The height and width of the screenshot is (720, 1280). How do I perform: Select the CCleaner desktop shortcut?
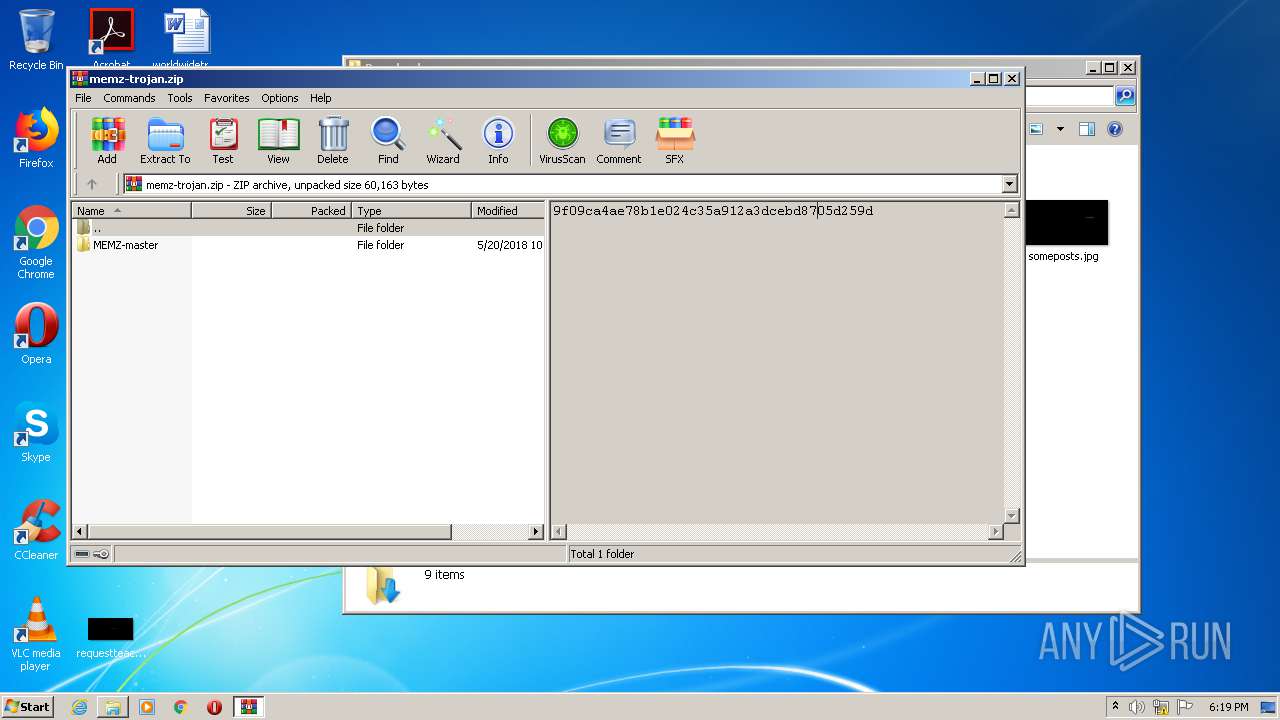[x=36, y=530]
